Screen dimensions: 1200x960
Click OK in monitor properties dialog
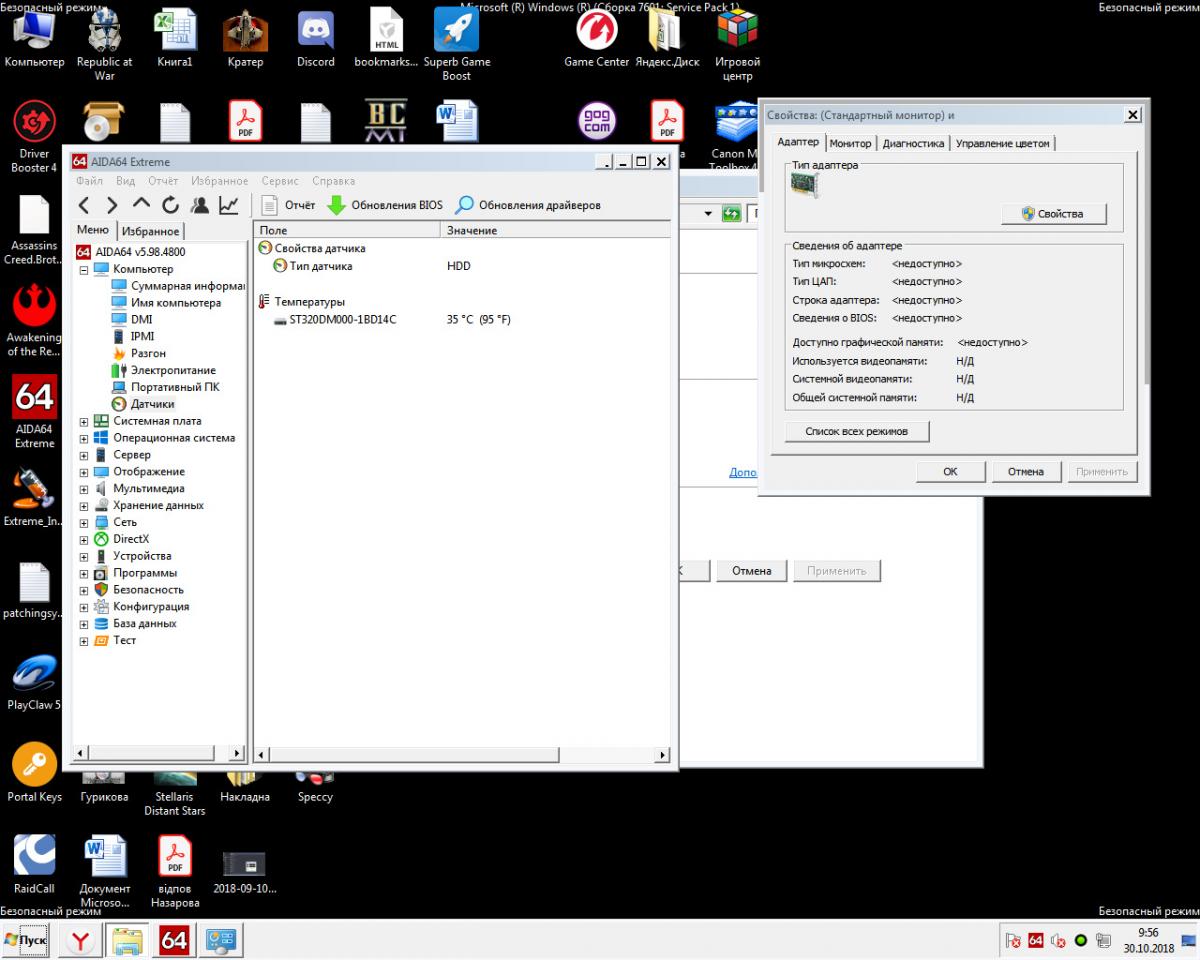tap(950, 471)
